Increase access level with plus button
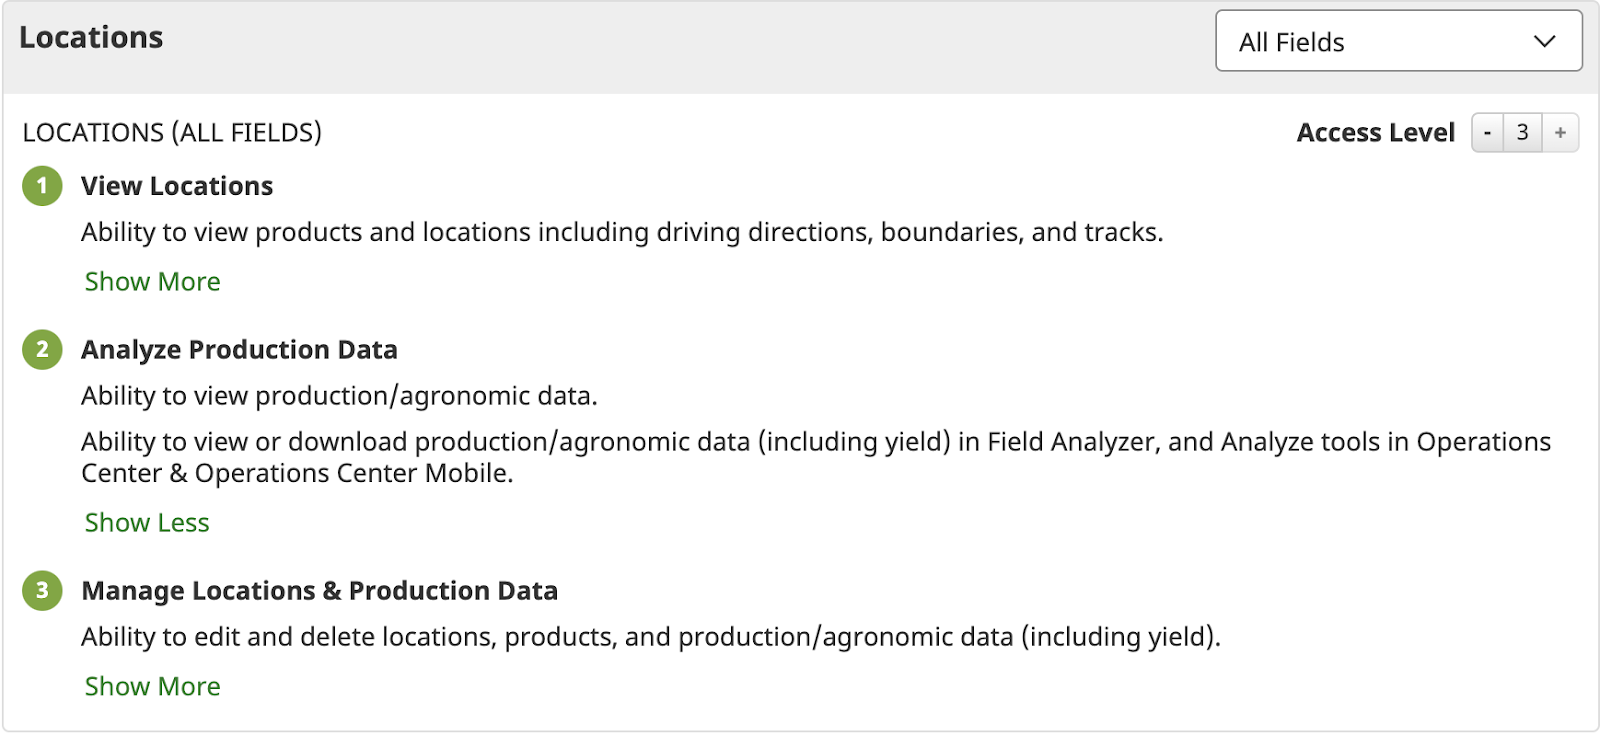The image size is (1600, 736). coord(1560,133)
